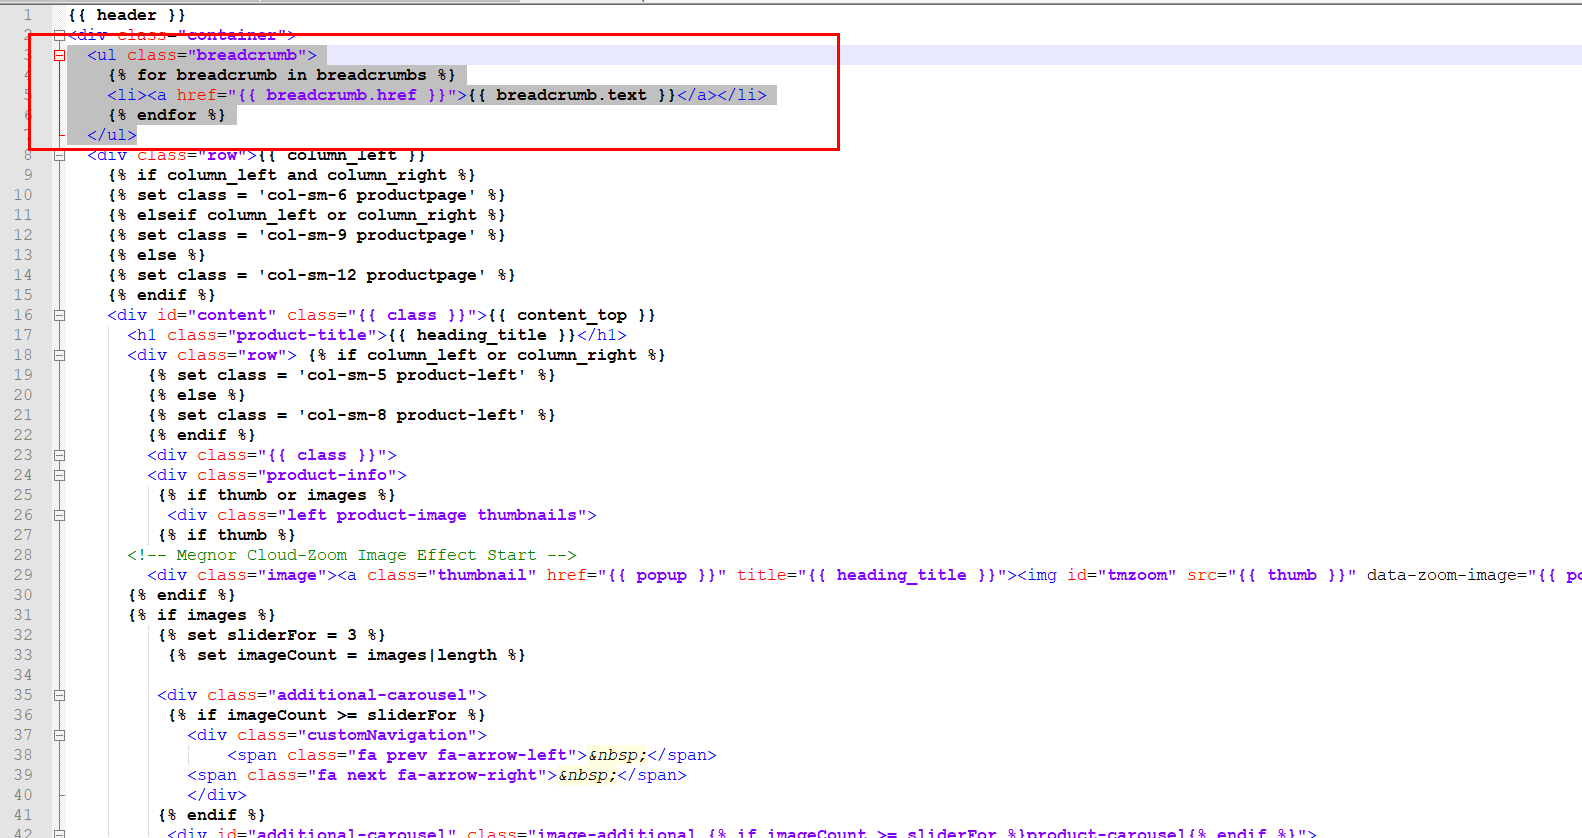
Task: Collapse the div class="row" fold marker on line 8
Action: click(x=60, y=156)
